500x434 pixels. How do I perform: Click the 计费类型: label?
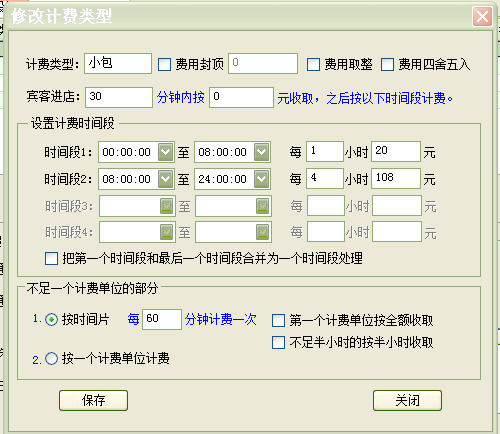[x=53, y=64]
